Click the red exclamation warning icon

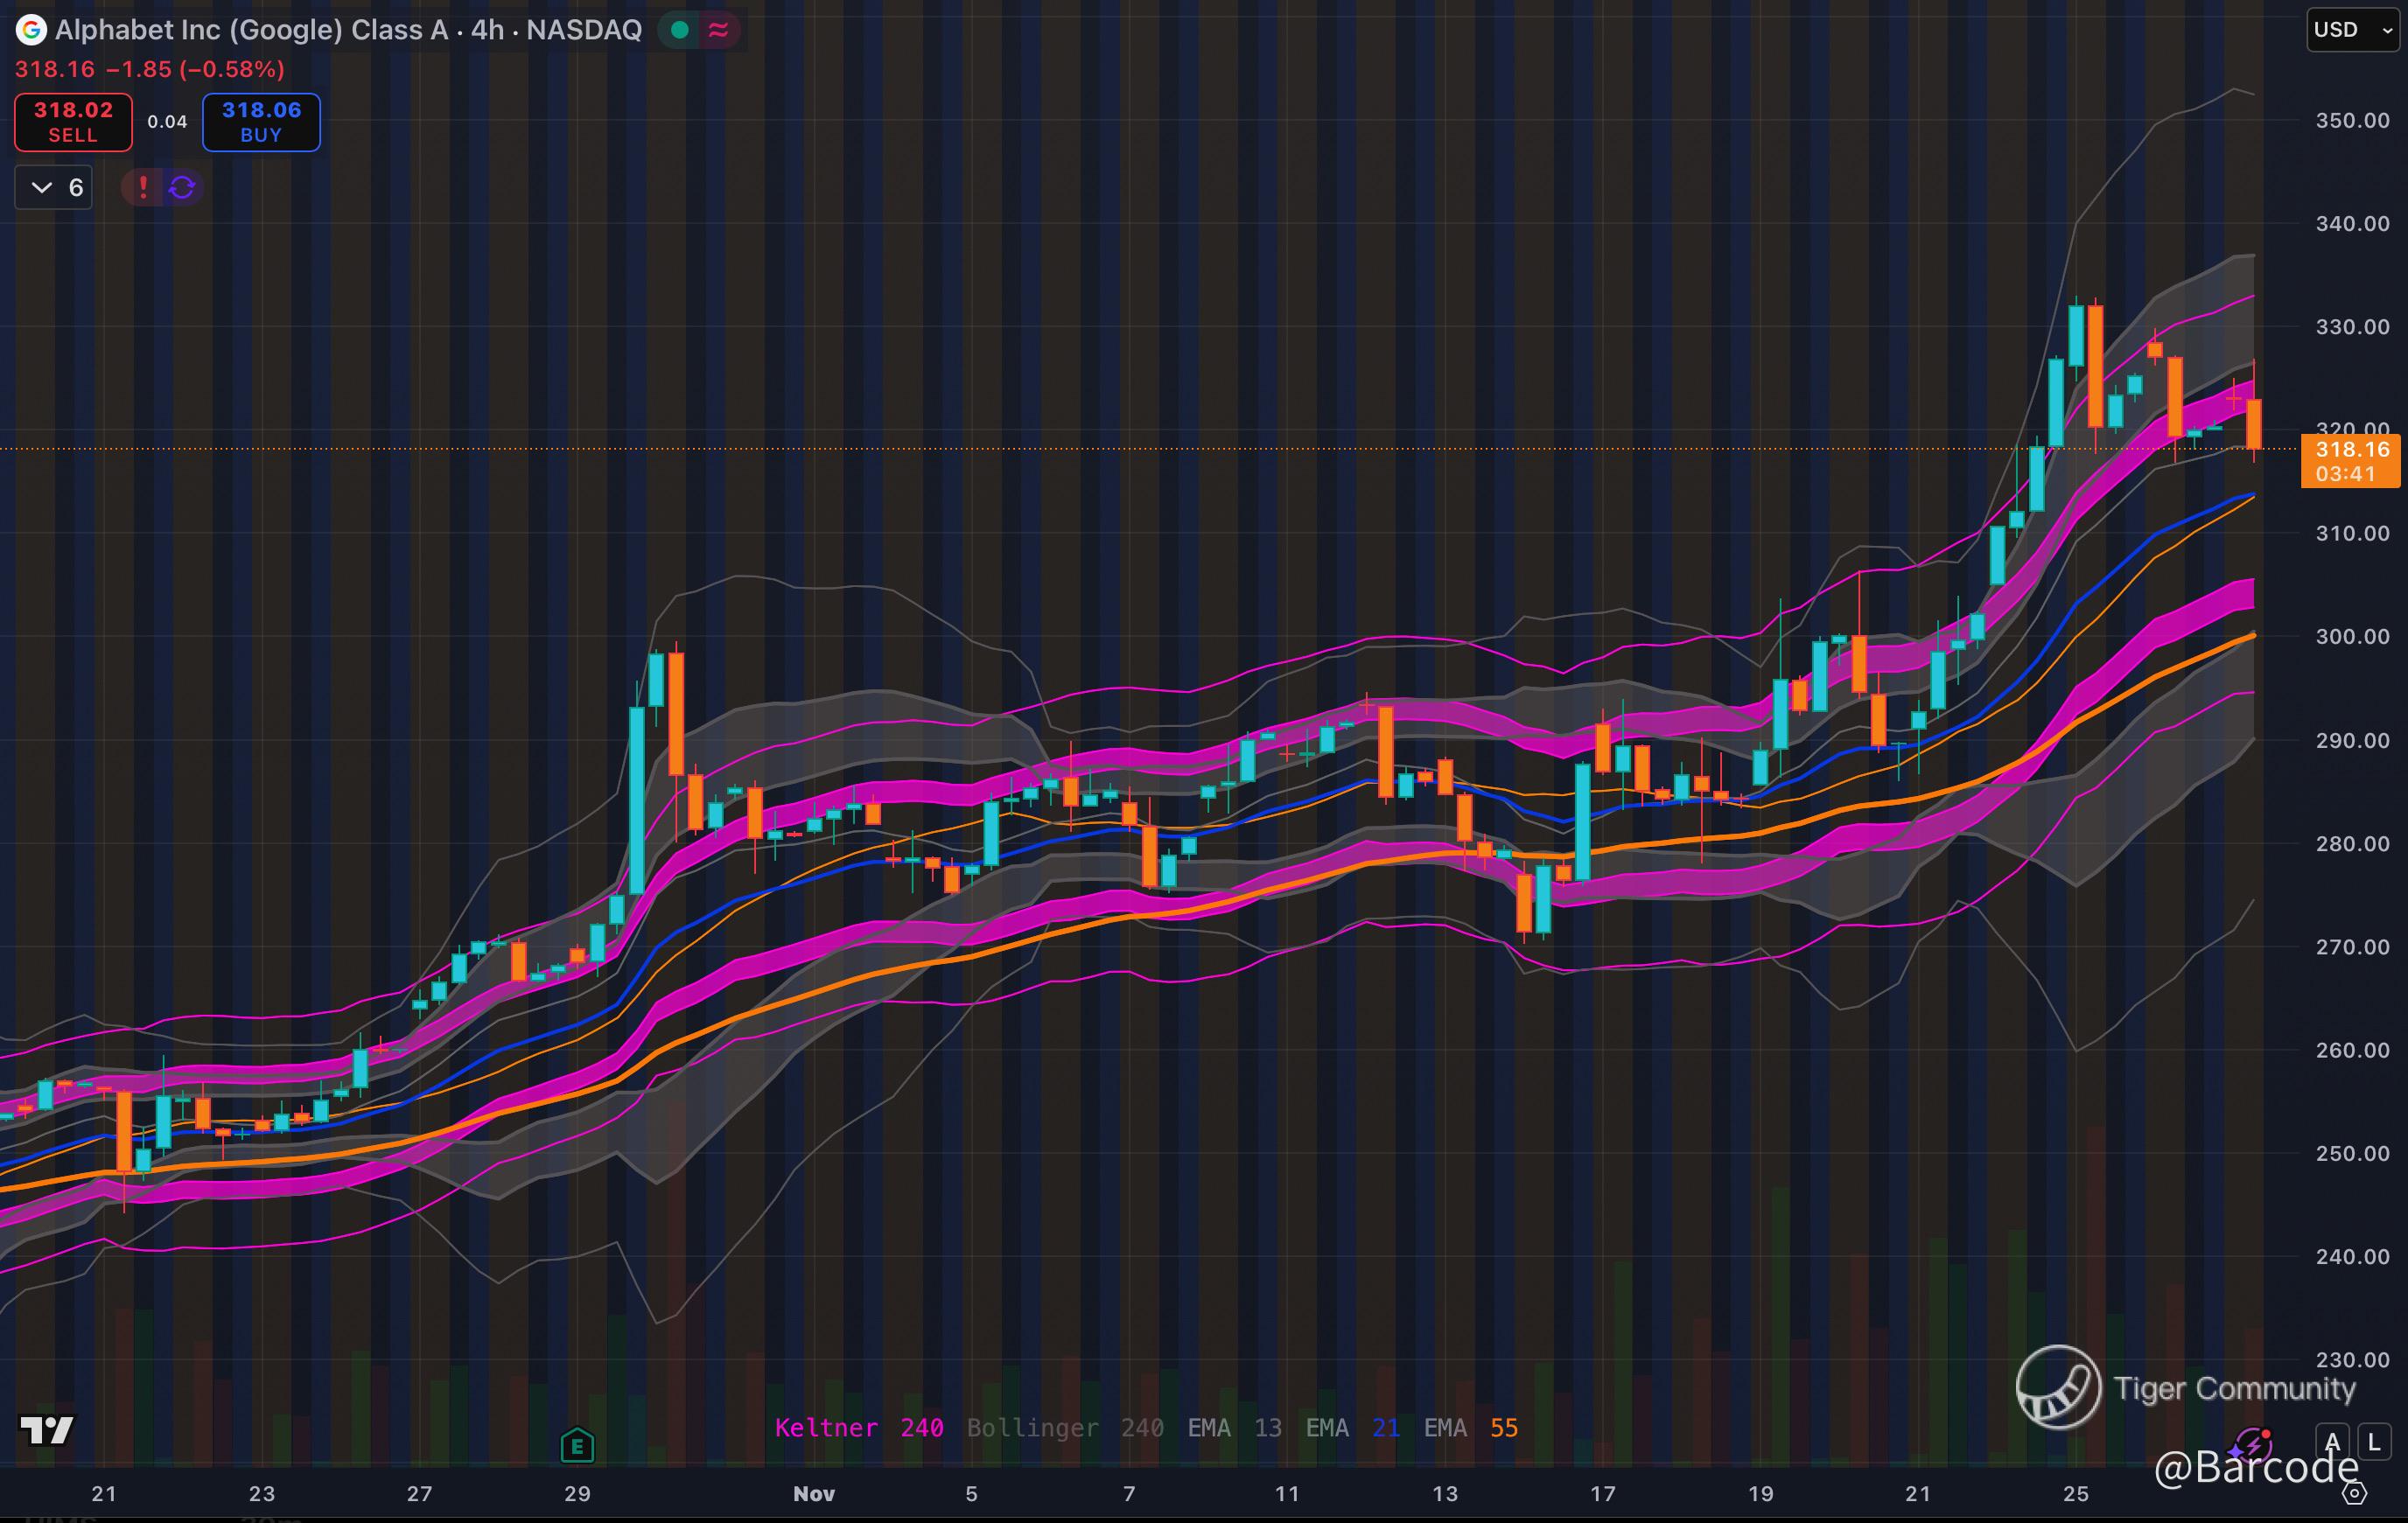click(143, 187)
